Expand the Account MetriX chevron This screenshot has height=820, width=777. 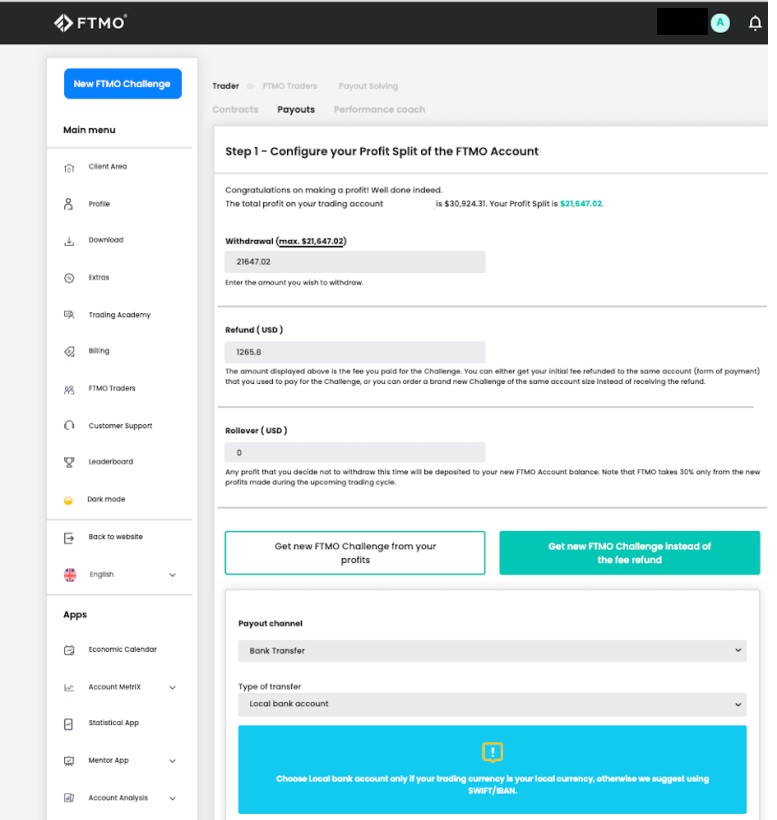(173, 688)
